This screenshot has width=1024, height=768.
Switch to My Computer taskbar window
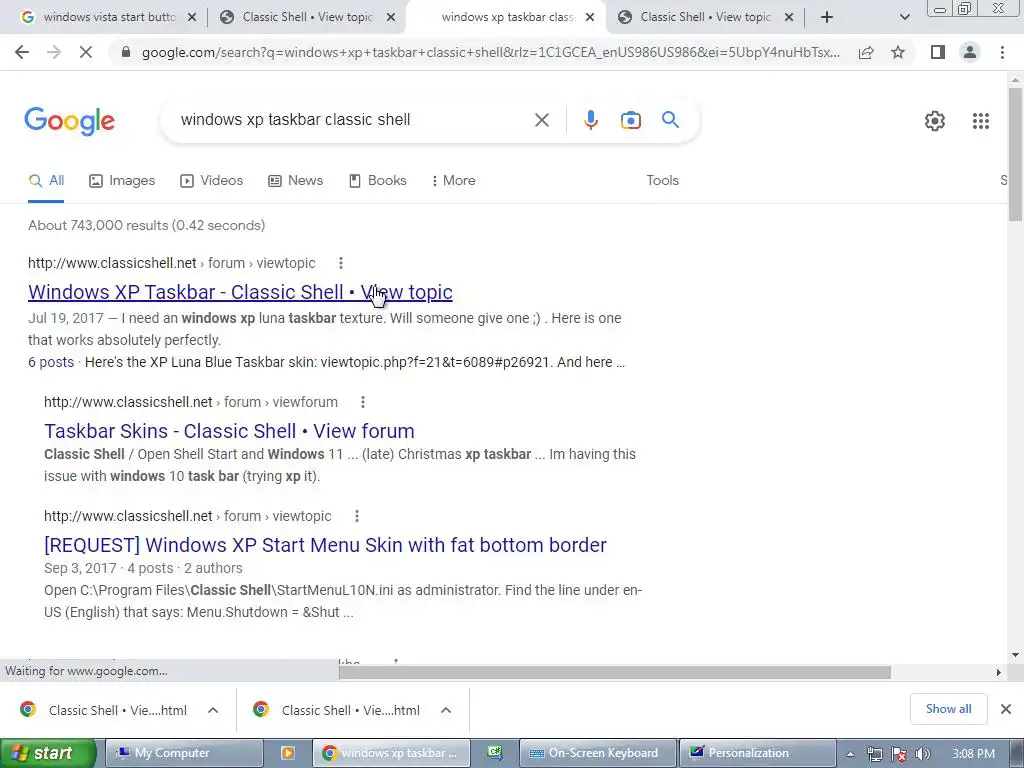click(x=184, y=753)
